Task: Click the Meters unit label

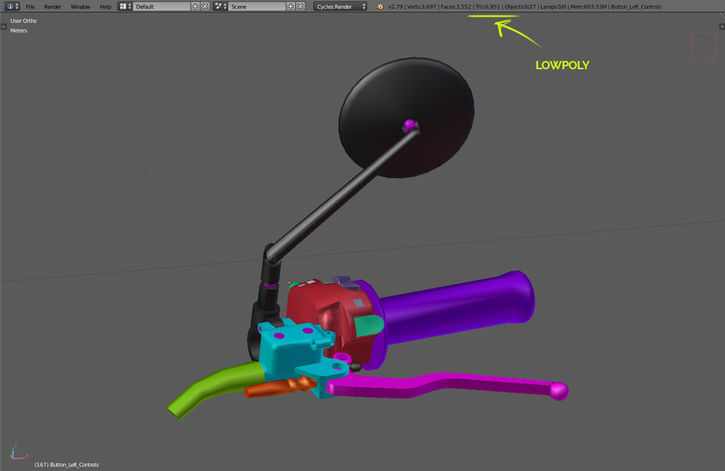Action: coord(18,31)
